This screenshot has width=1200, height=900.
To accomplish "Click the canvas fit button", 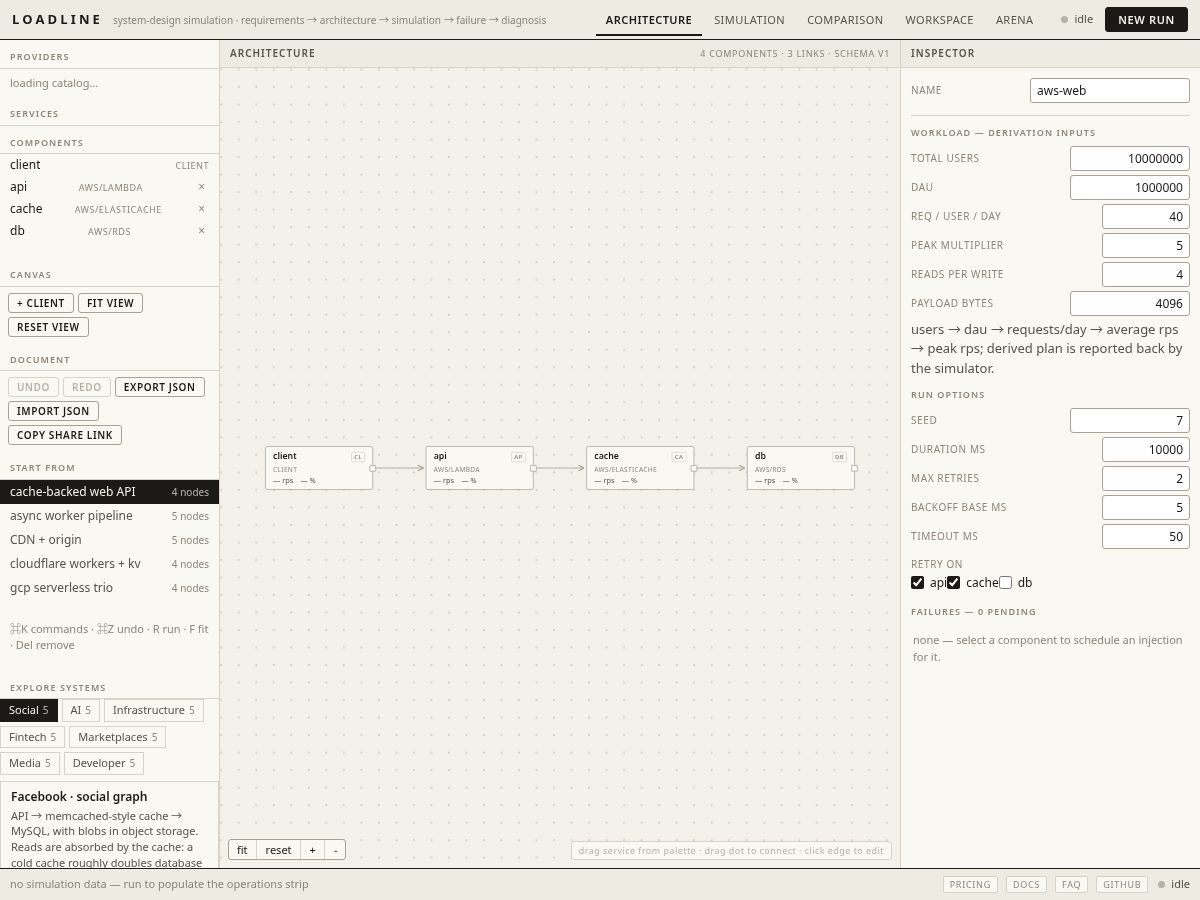I will (242, 850).
